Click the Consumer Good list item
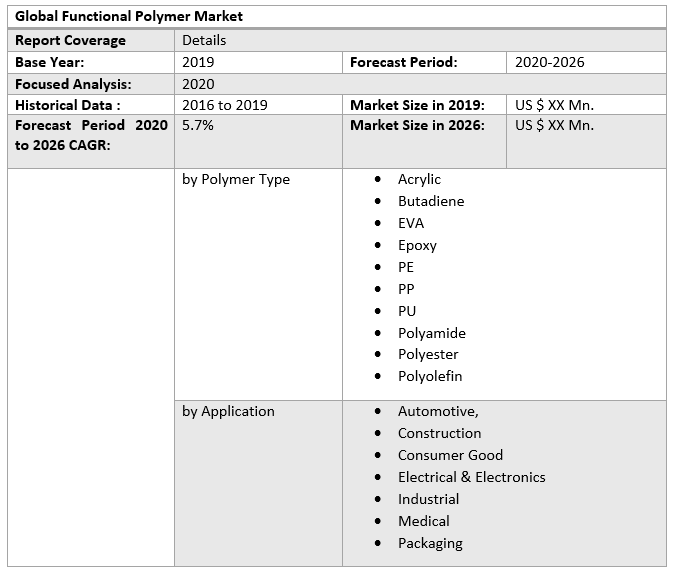The image size is (675, 576). (x=450, y=455)
